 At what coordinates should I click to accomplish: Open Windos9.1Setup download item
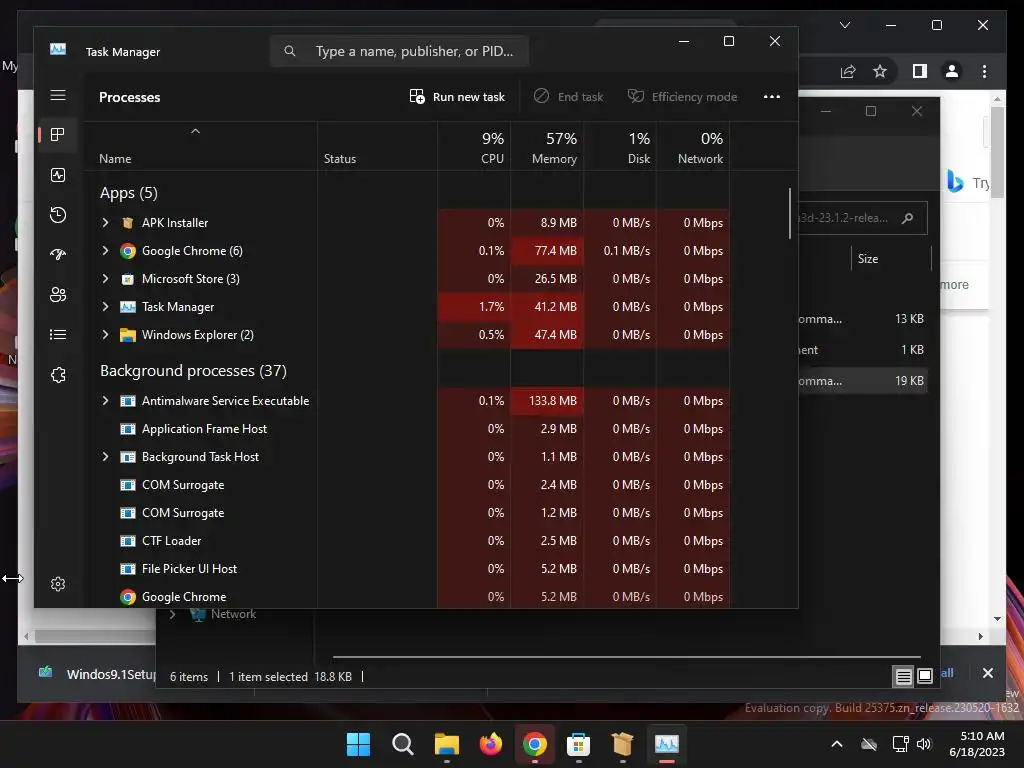click(x=98, y=674)
